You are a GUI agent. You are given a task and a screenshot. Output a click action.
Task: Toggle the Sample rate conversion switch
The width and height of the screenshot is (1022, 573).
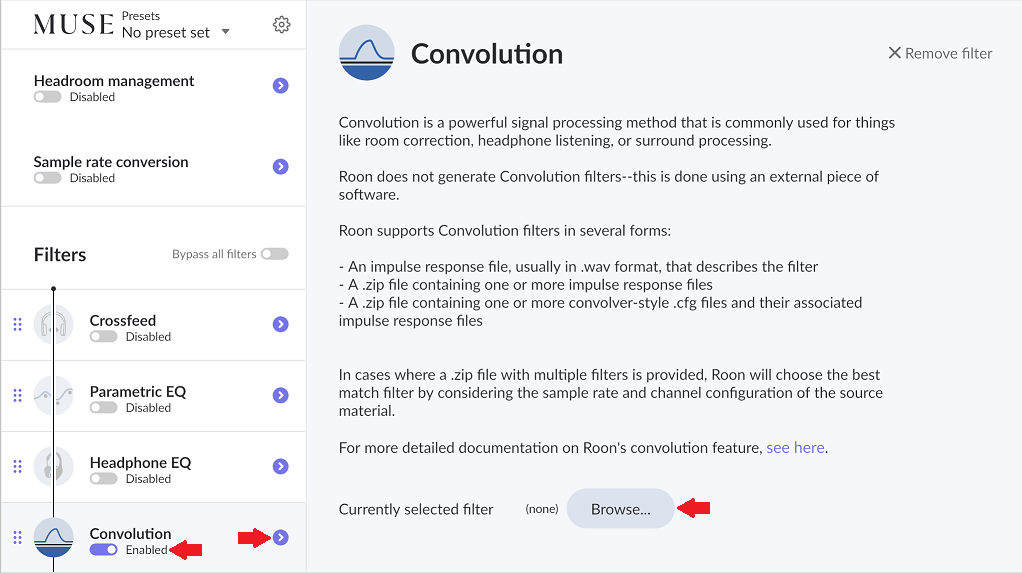click(47, 178)
